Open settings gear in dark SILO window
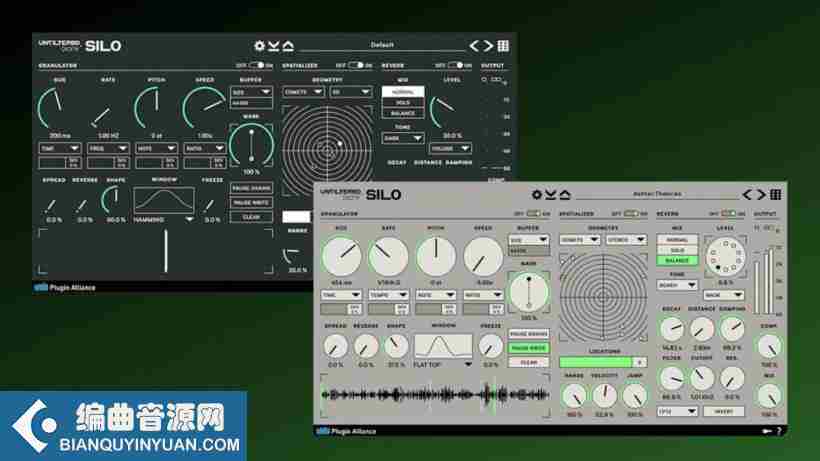 click(x=259, y=46)
